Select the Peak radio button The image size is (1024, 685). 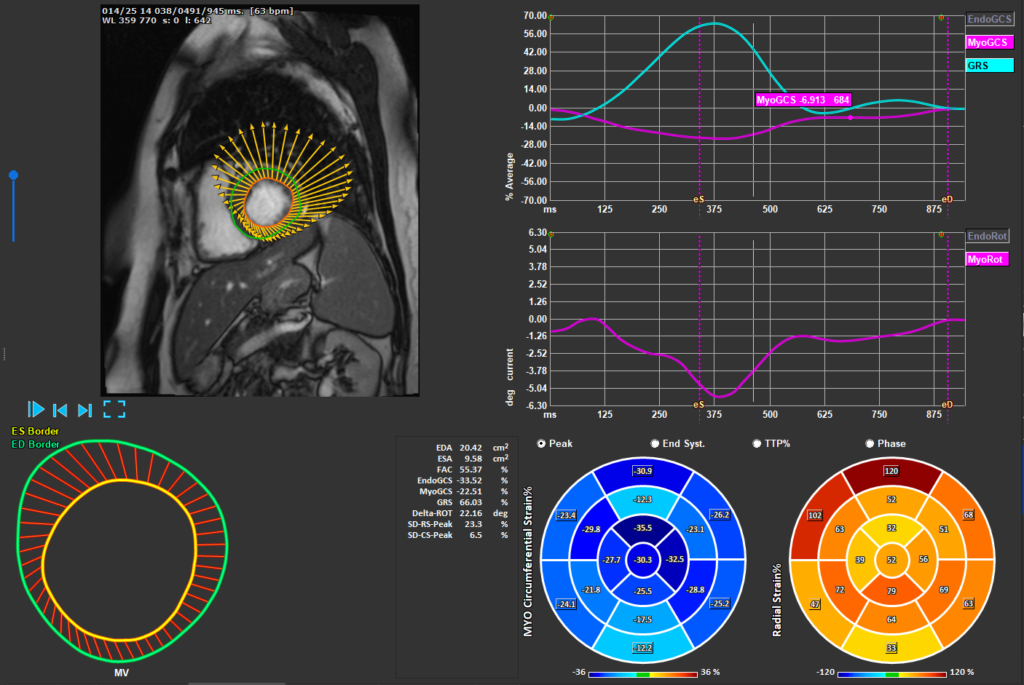click(x=541, y=443)
